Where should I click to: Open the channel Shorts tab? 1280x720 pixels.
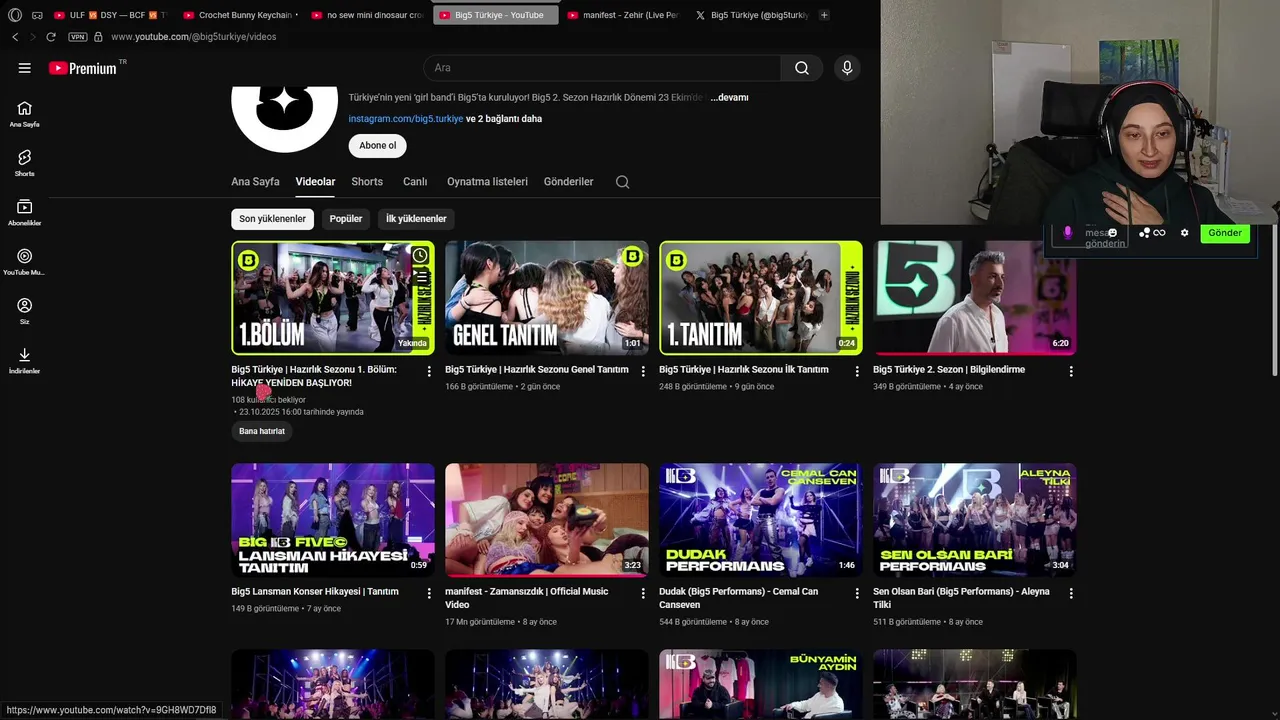click(x=367, y=182)
